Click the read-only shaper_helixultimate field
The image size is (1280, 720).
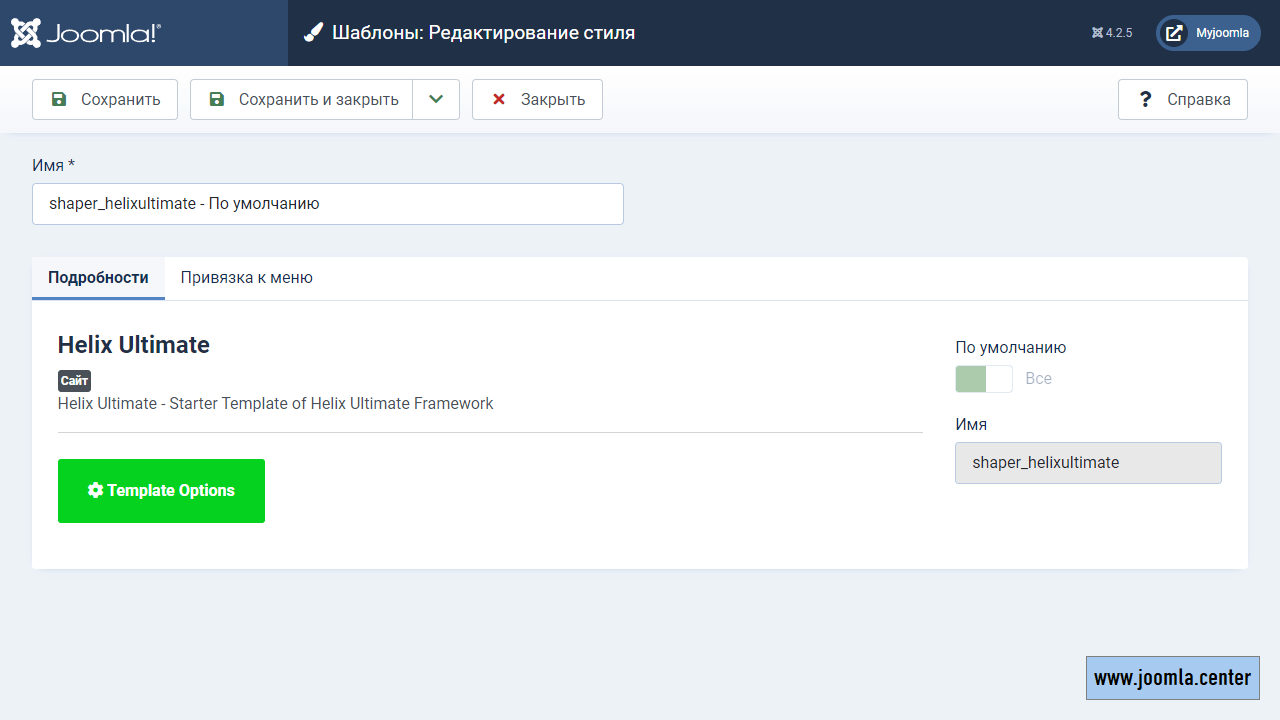tap(1088, 463)
